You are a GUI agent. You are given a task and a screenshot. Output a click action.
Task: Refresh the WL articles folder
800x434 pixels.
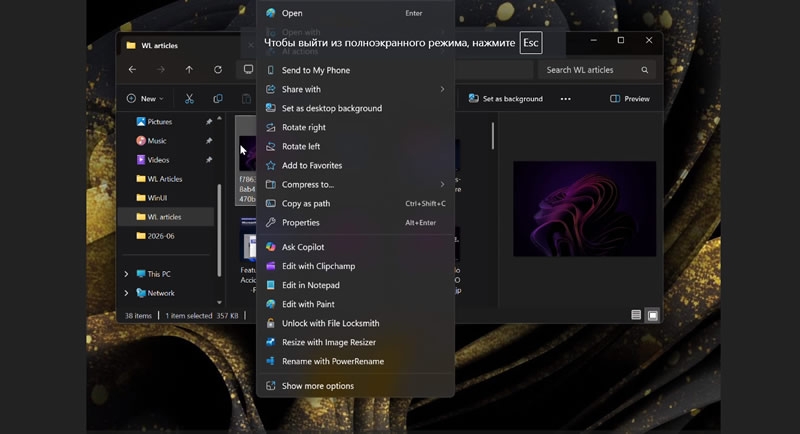point(218,69)
